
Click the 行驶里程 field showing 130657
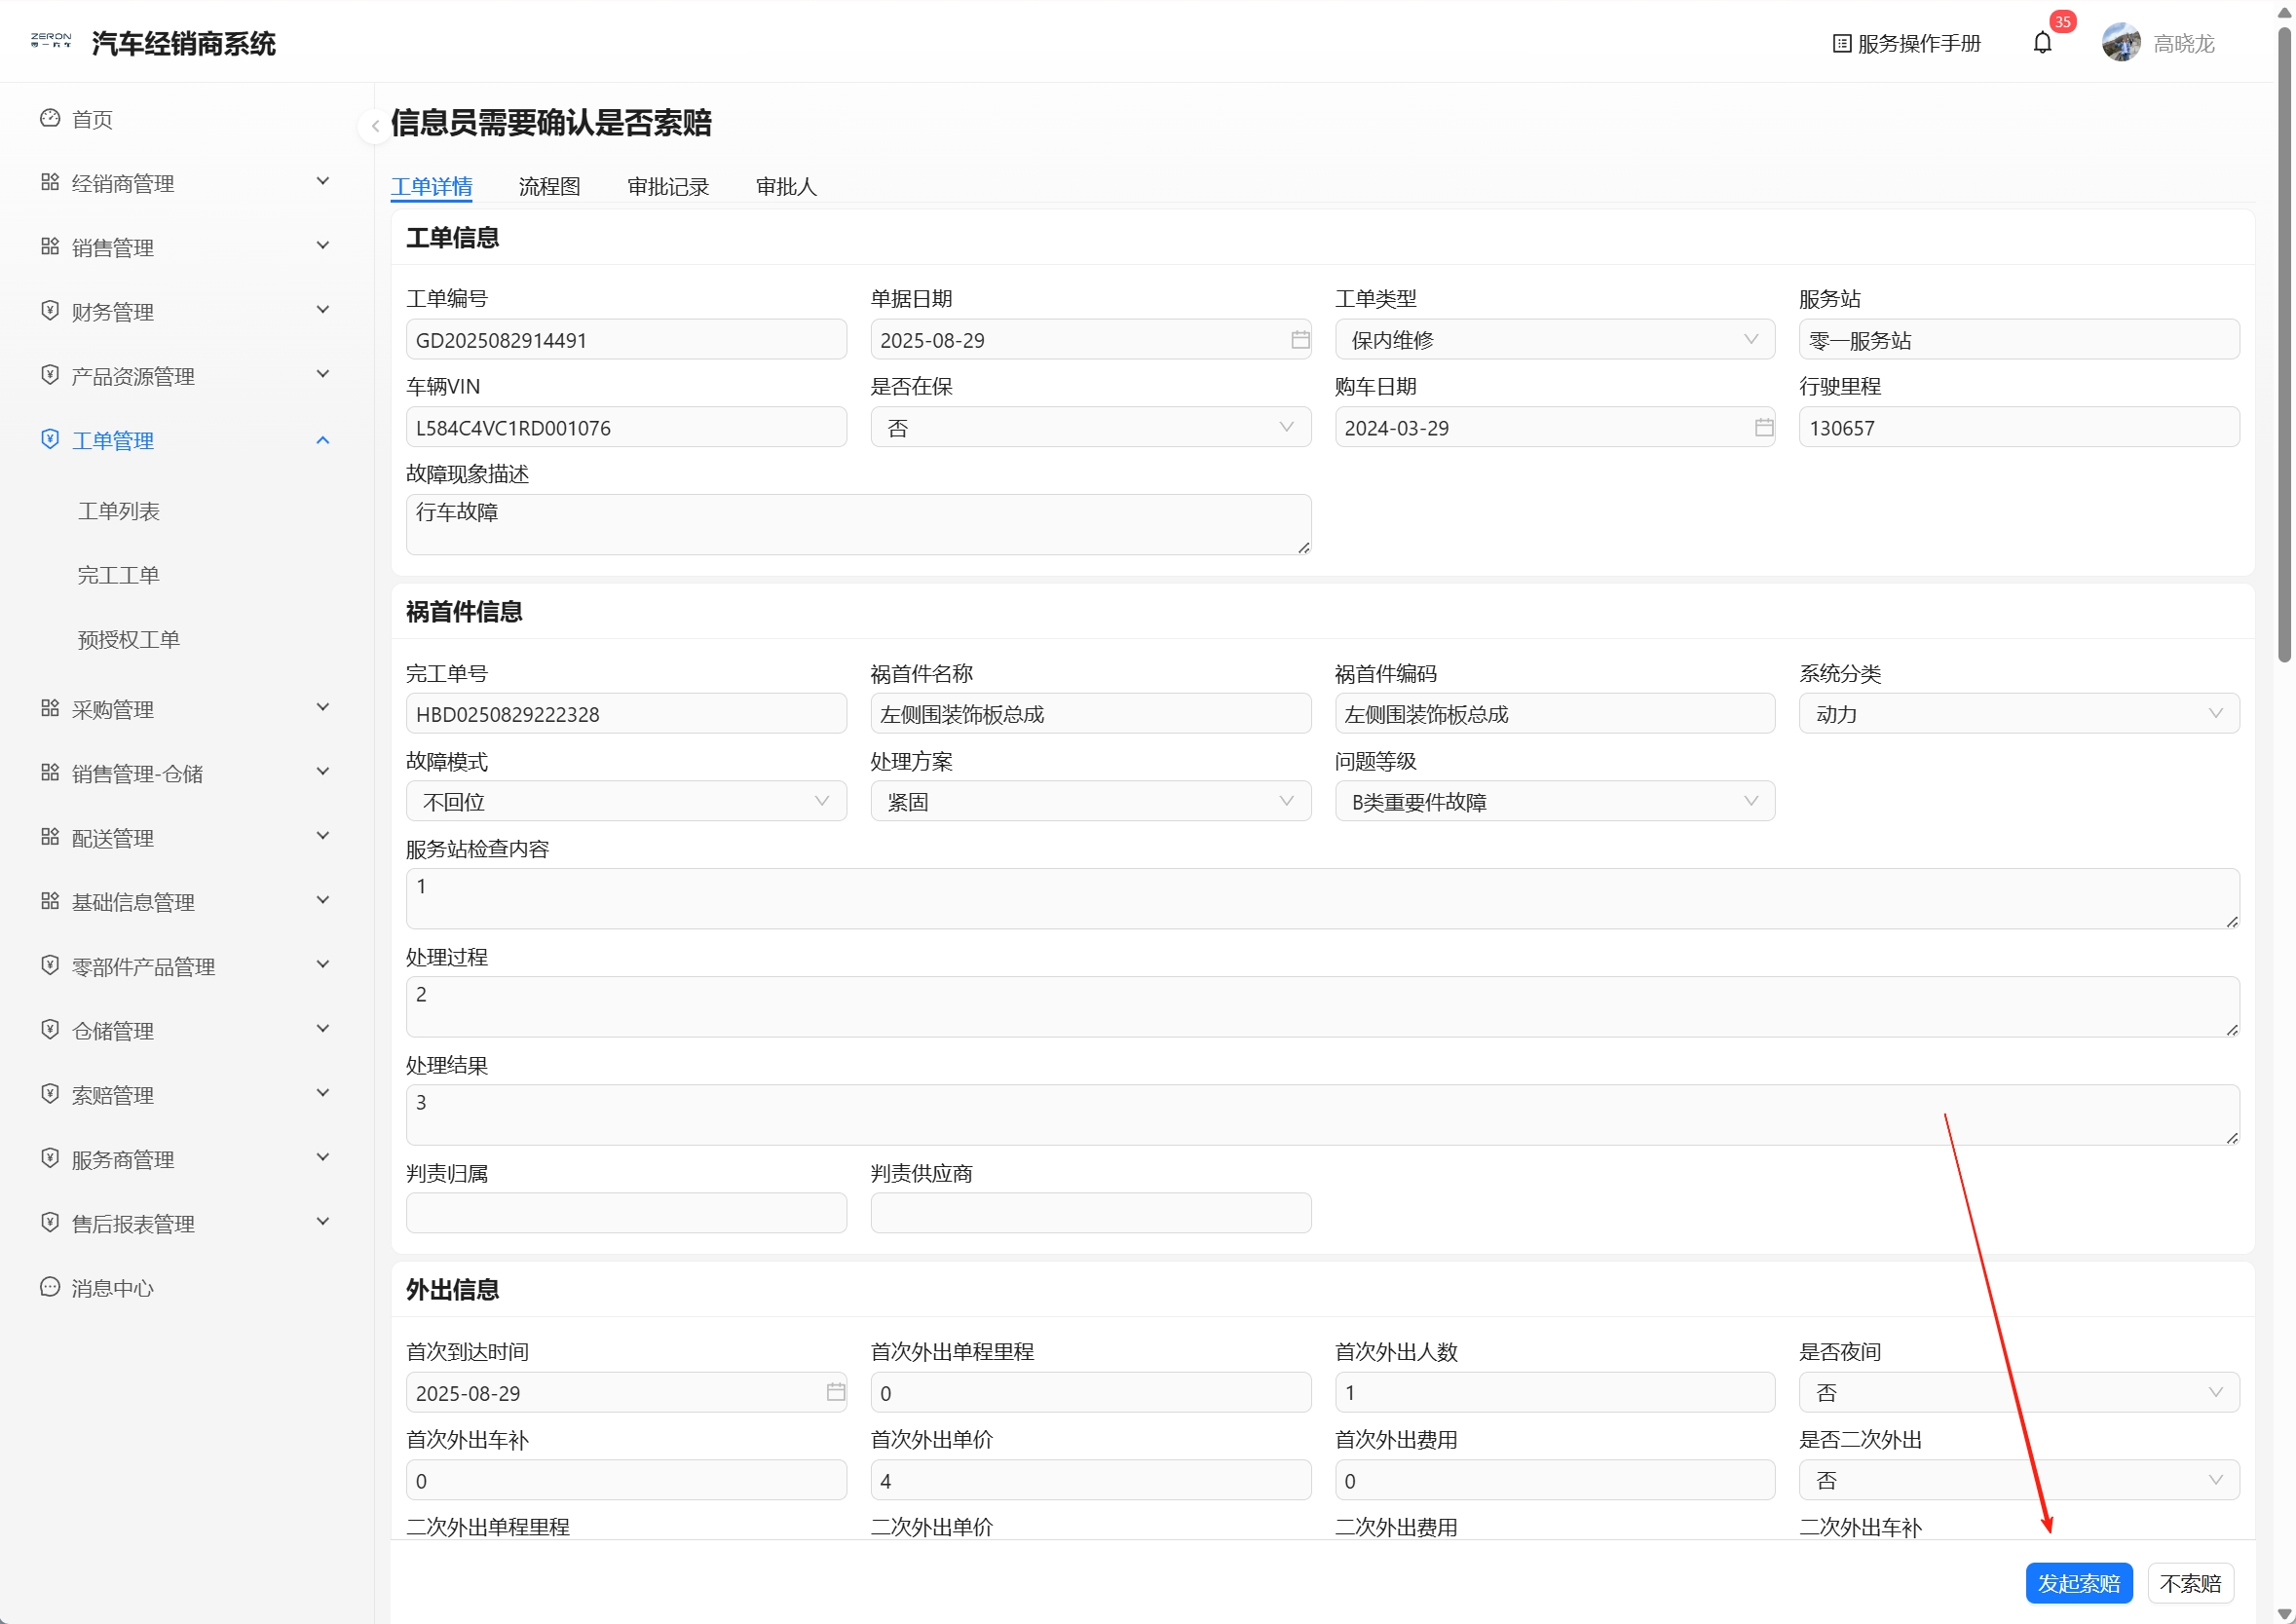pos(2018,428)
